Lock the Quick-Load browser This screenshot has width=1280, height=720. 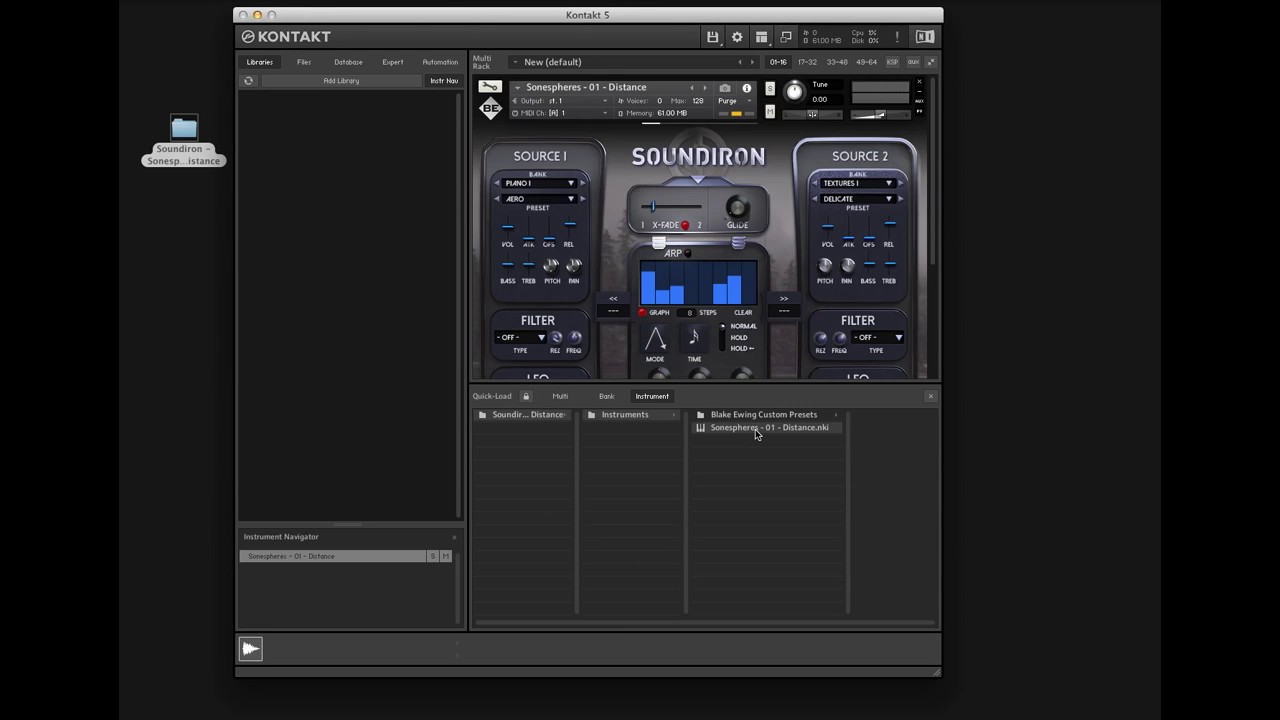coord(526,396)
